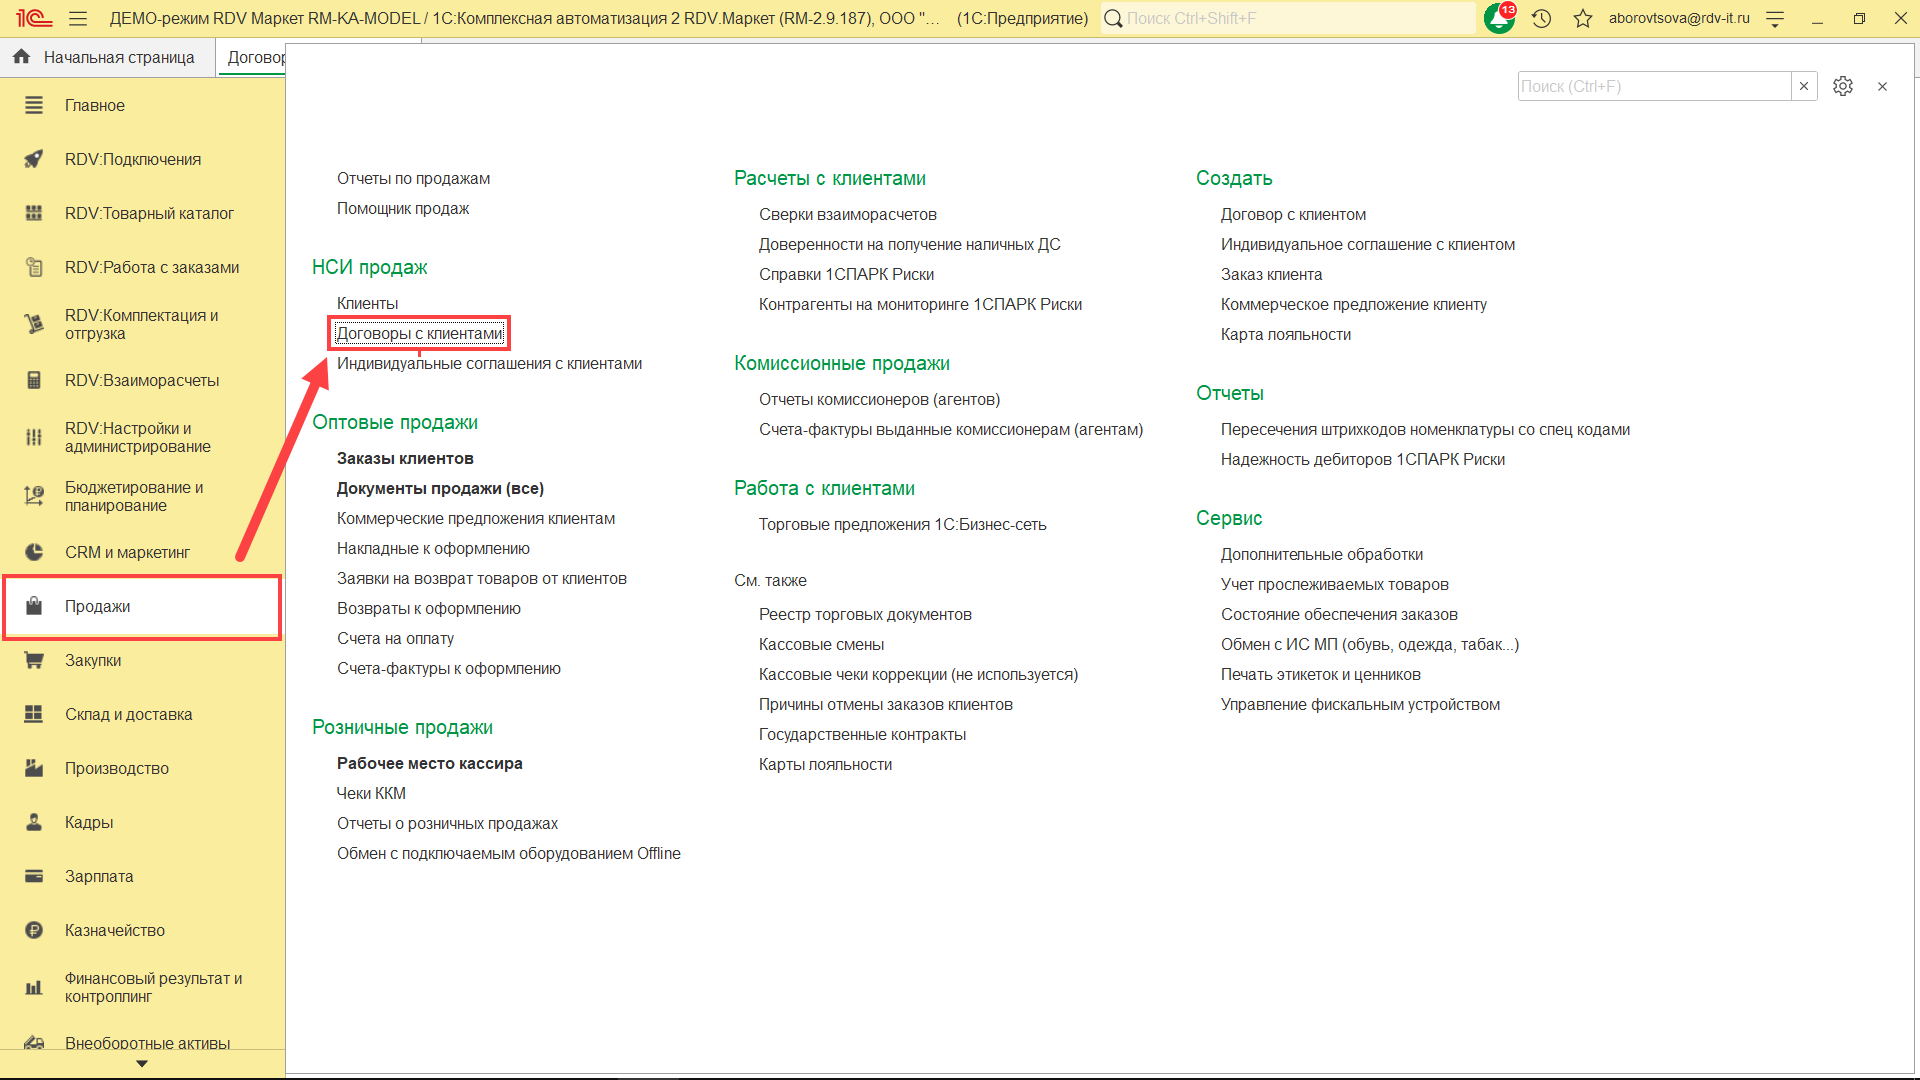Viewport: 1920px width, 1080px height.
Task: Select the Продажи section
Action: (x=97, y=606)
